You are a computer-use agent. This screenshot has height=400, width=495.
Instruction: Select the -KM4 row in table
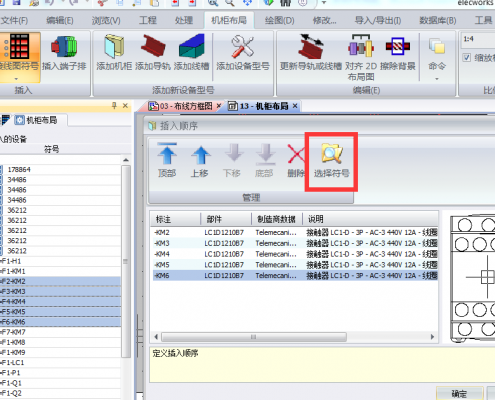tap(295, 254)
